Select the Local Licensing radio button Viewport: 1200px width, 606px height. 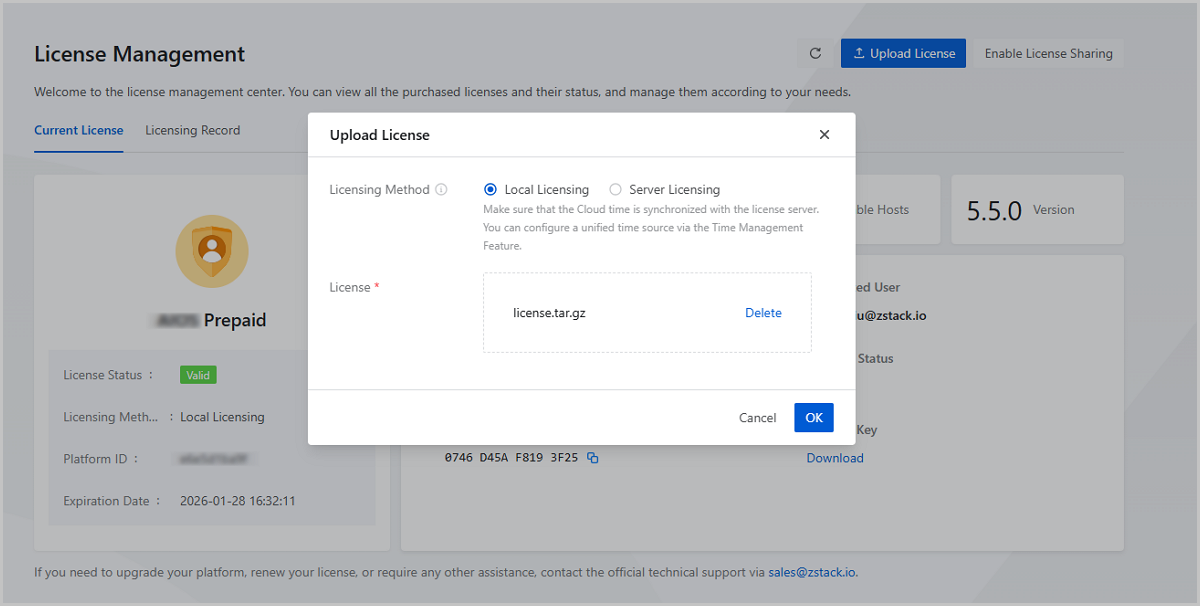point(490,190)
